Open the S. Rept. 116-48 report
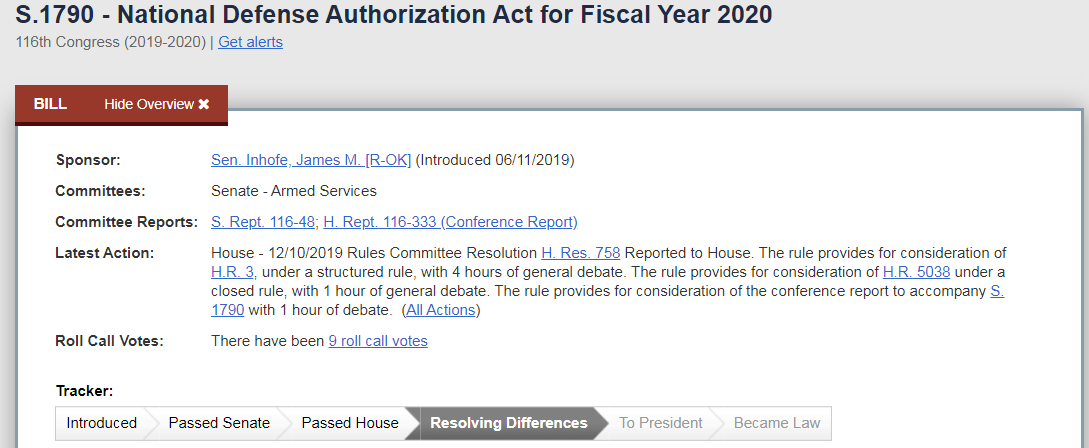 tap(263, 222)
